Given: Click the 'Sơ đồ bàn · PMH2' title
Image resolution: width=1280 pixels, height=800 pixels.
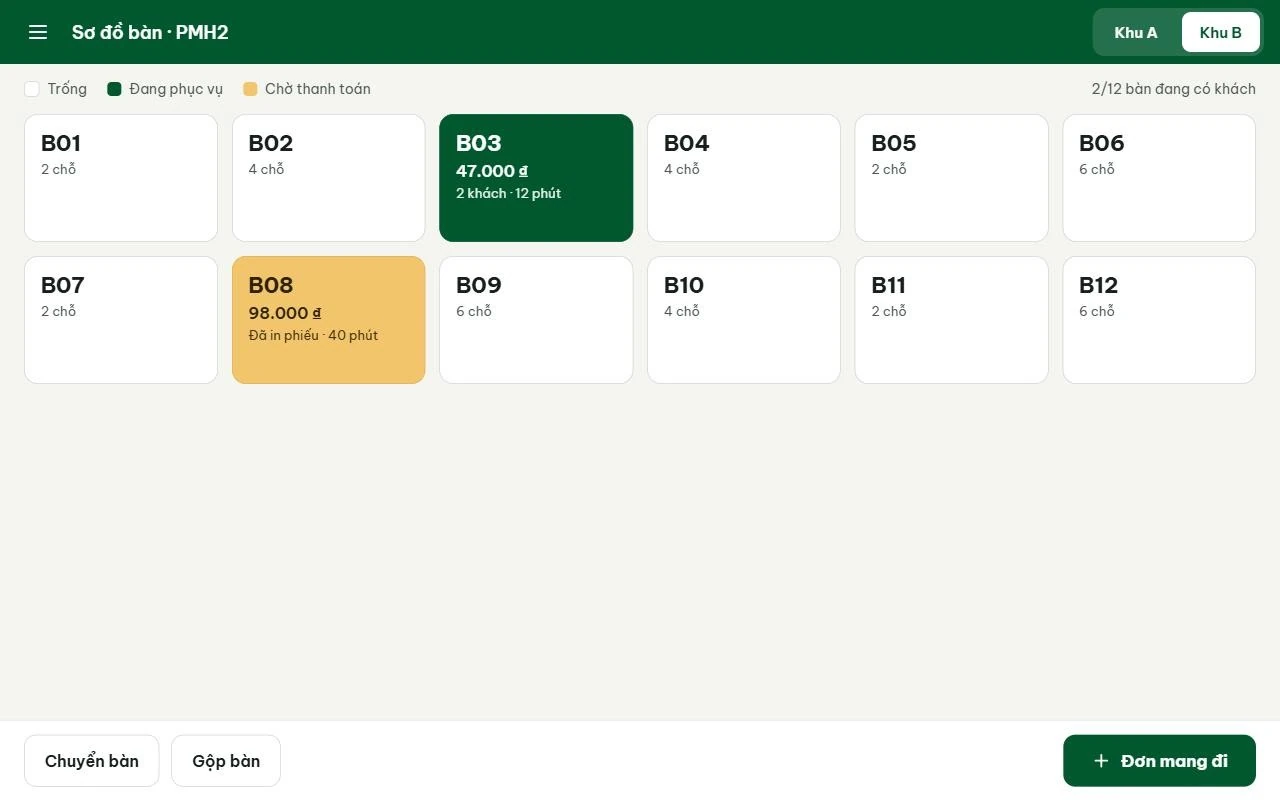Looking at the screenshot, I should pyautogui.click(x=150, y=32).
